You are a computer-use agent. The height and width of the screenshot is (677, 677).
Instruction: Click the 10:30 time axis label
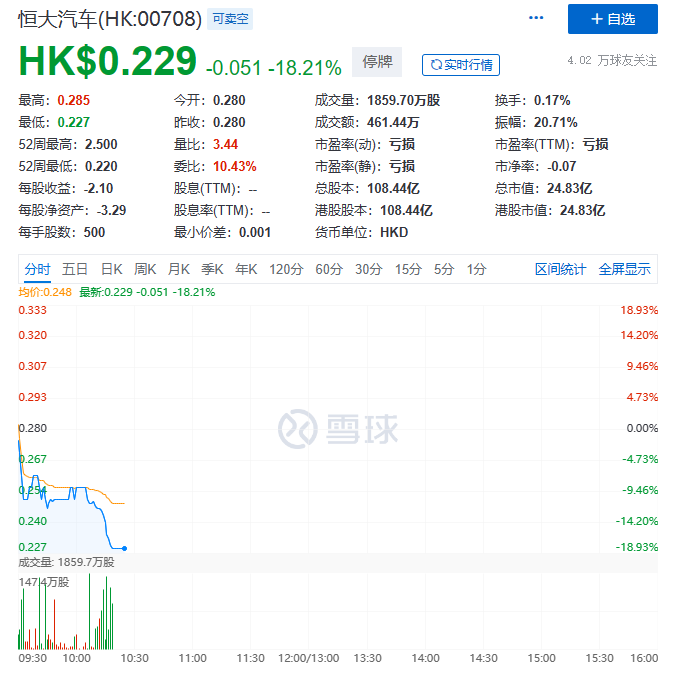pyautogui.click(x=134, y=658)
